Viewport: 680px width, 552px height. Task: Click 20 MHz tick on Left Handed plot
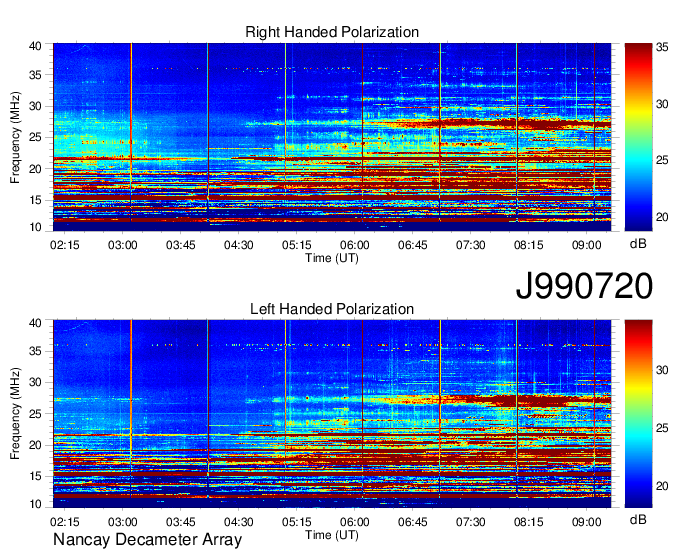click(35, 445)
